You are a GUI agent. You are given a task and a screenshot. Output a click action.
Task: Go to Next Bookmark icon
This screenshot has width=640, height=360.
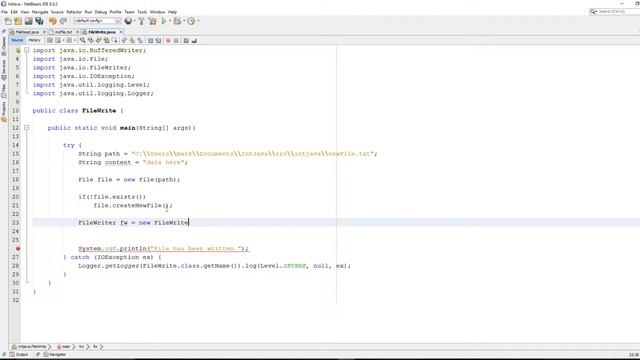(x=132, y=40)
